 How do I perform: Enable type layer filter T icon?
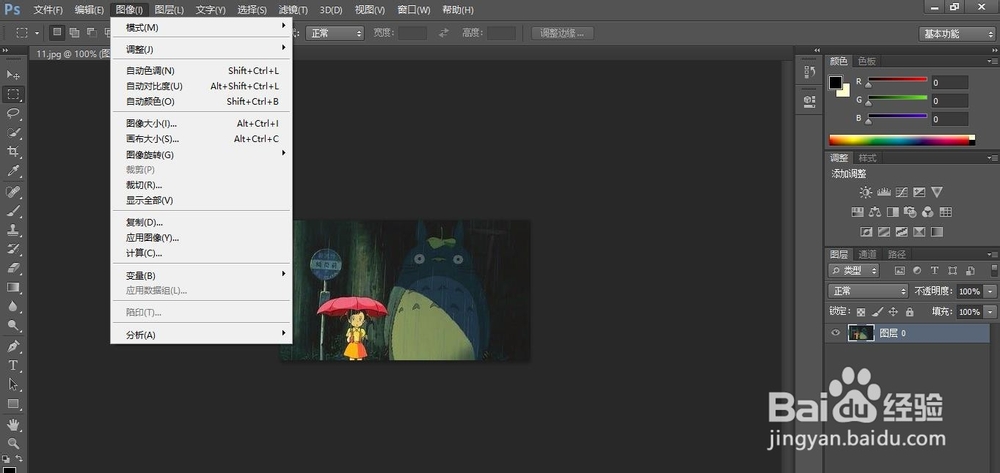[x=934, y=270]
